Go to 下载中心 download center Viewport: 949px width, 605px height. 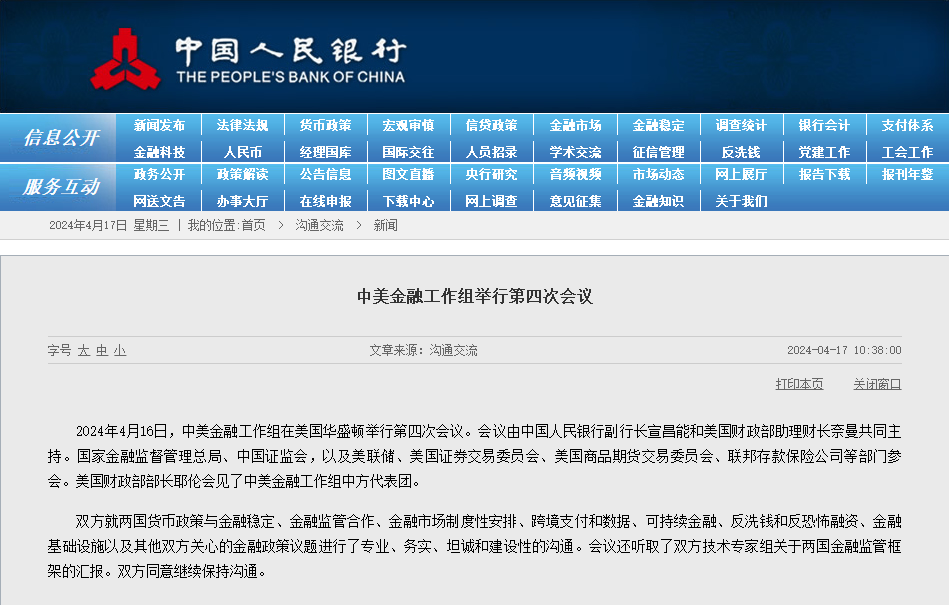(x=408, y=200)
